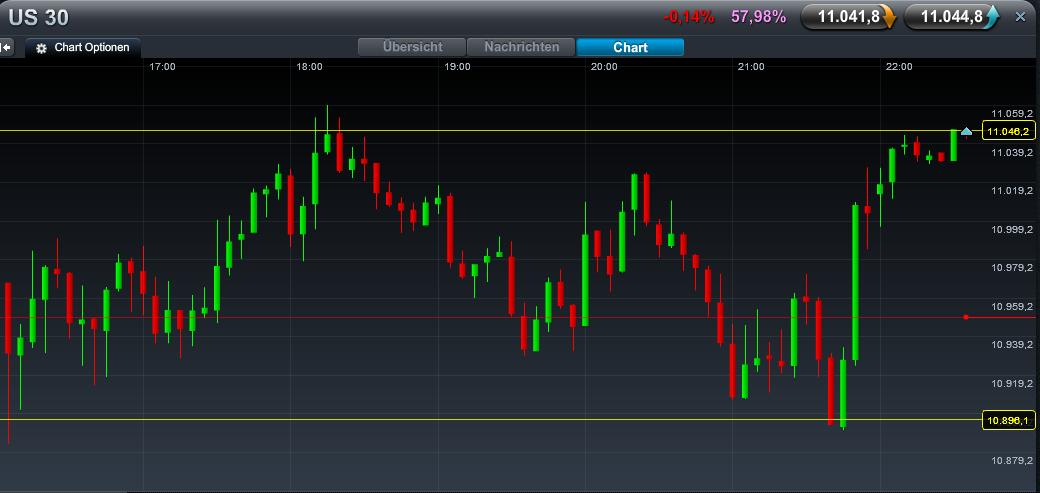Click the 11.059,2 price axis label
1040x493 pixels.
(1011, 113)
